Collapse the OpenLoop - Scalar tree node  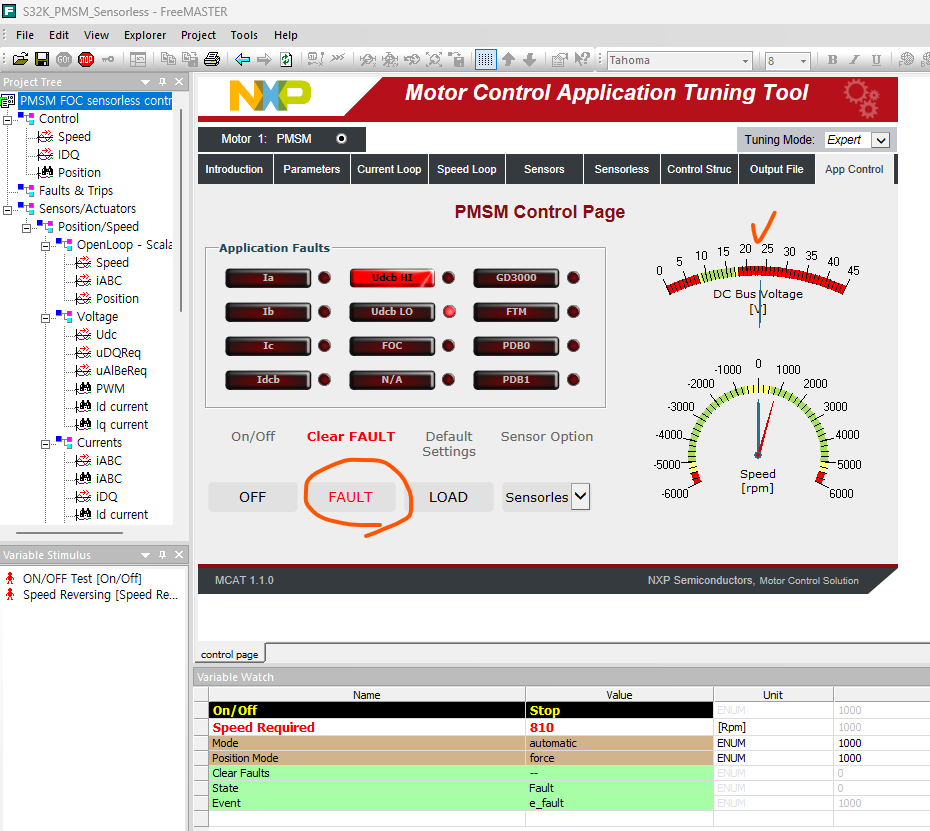[x=46, y=246]
